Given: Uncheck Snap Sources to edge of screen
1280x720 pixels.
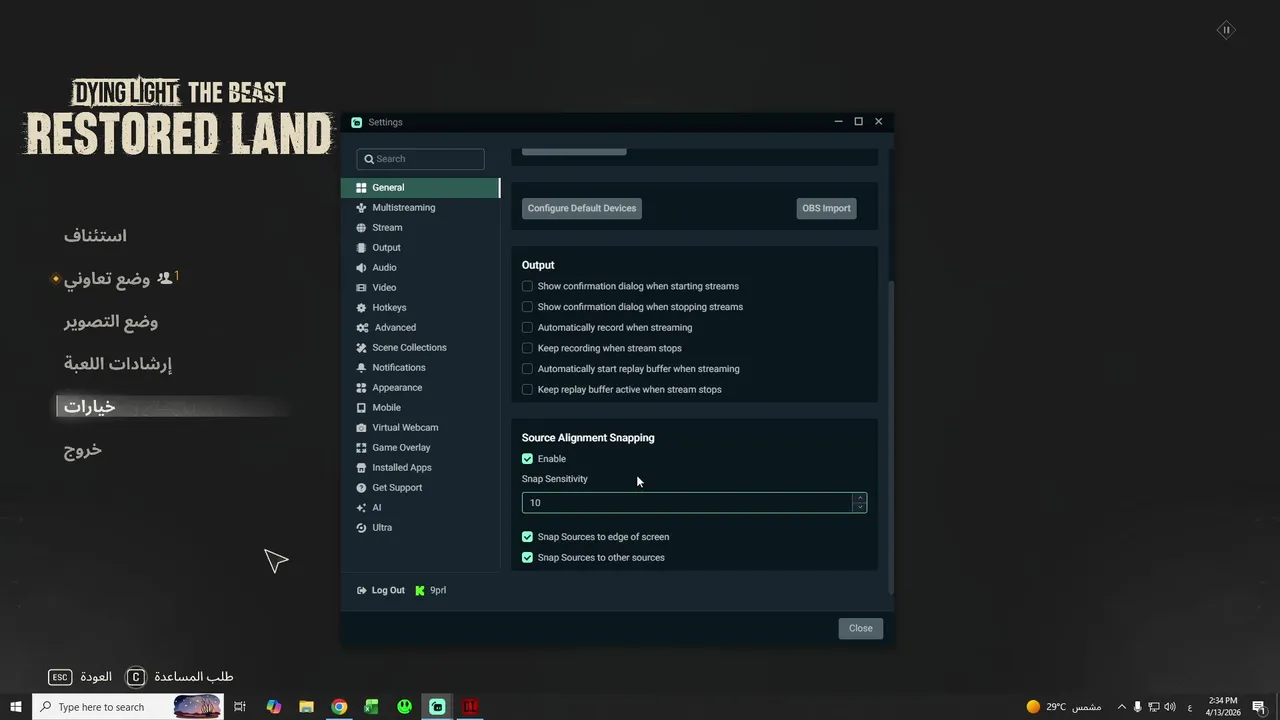Looking at the screenshot, I should tap(527, 537).
